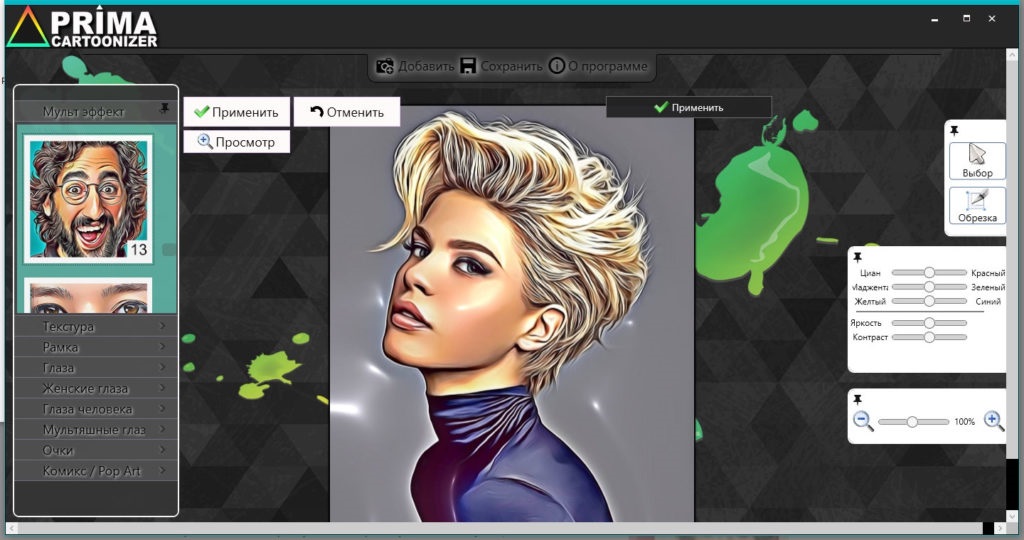Click the Просмотр preview button

[x=236, y=142]
